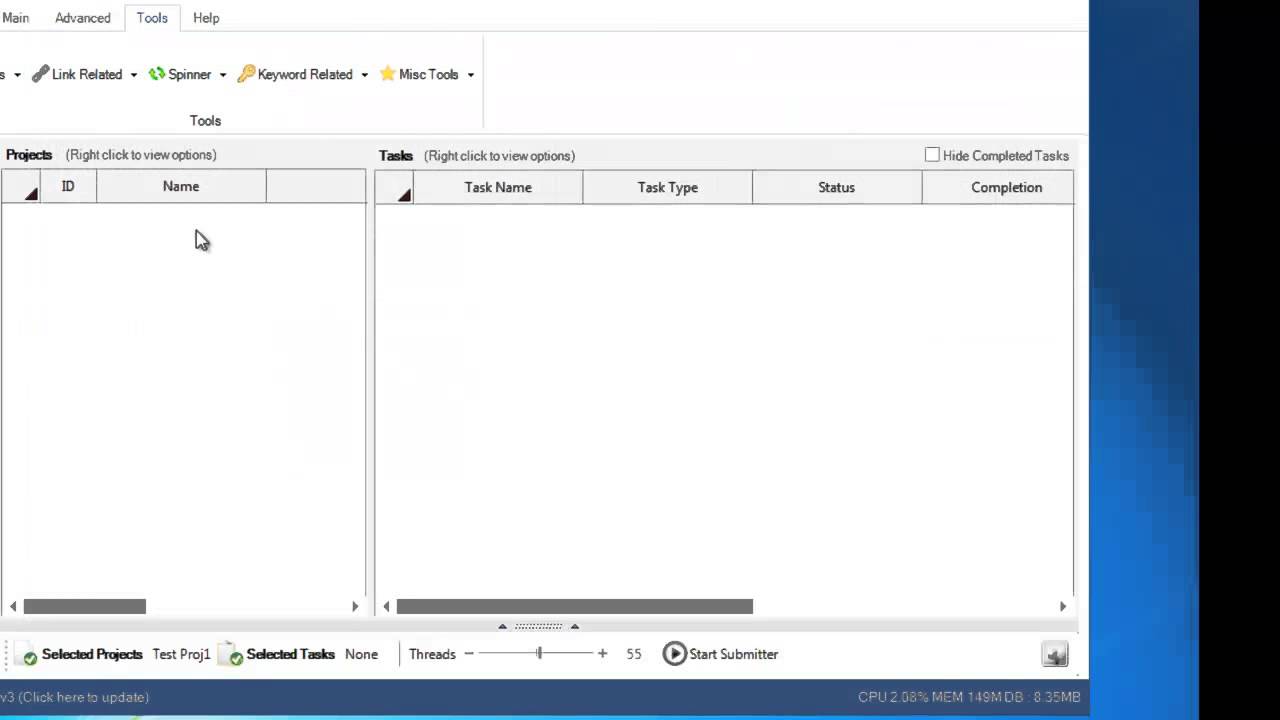1280x720 pixels.
Task: Sort tasks by the Task Name header
Action: pyautogui.click(x=498, y=187)
